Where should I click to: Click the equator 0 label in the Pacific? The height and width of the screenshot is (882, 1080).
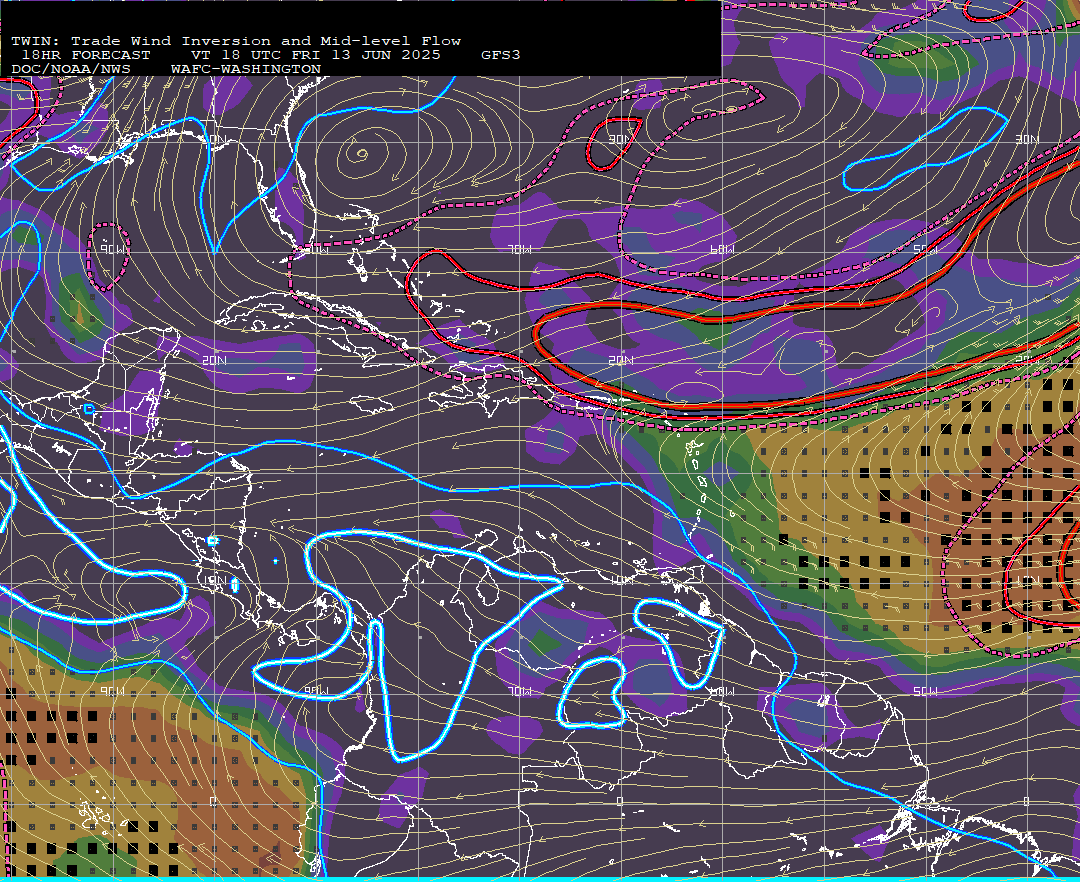pos(214,801)
